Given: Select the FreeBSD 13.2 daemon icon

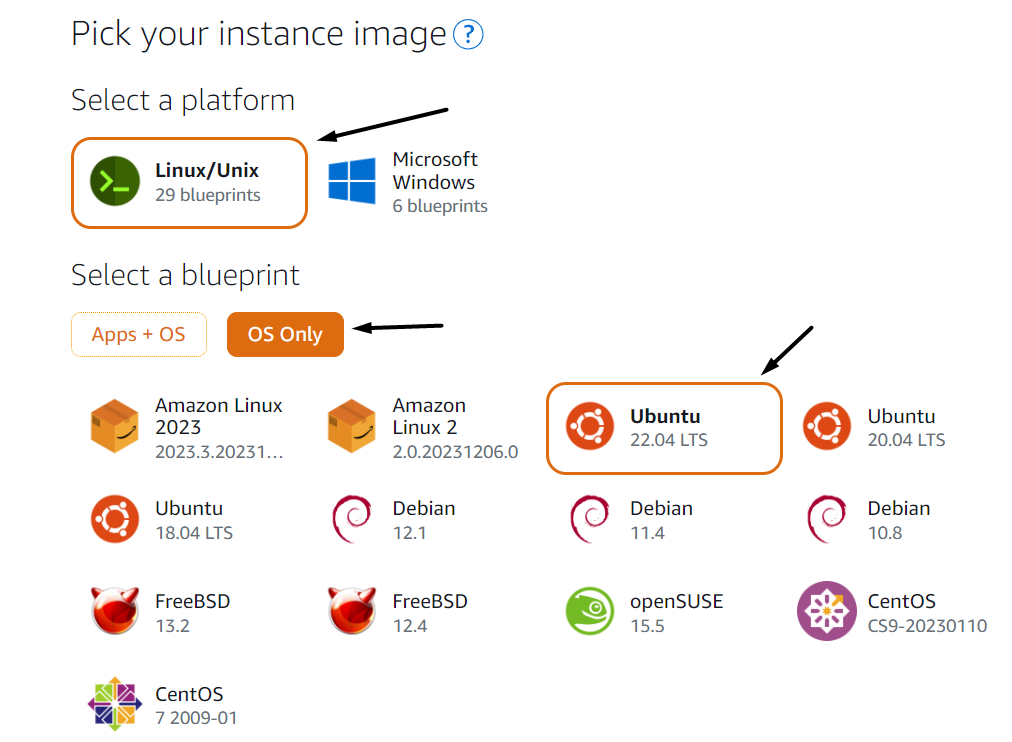Looking at the screenshot, I should [x=115, y=612].
